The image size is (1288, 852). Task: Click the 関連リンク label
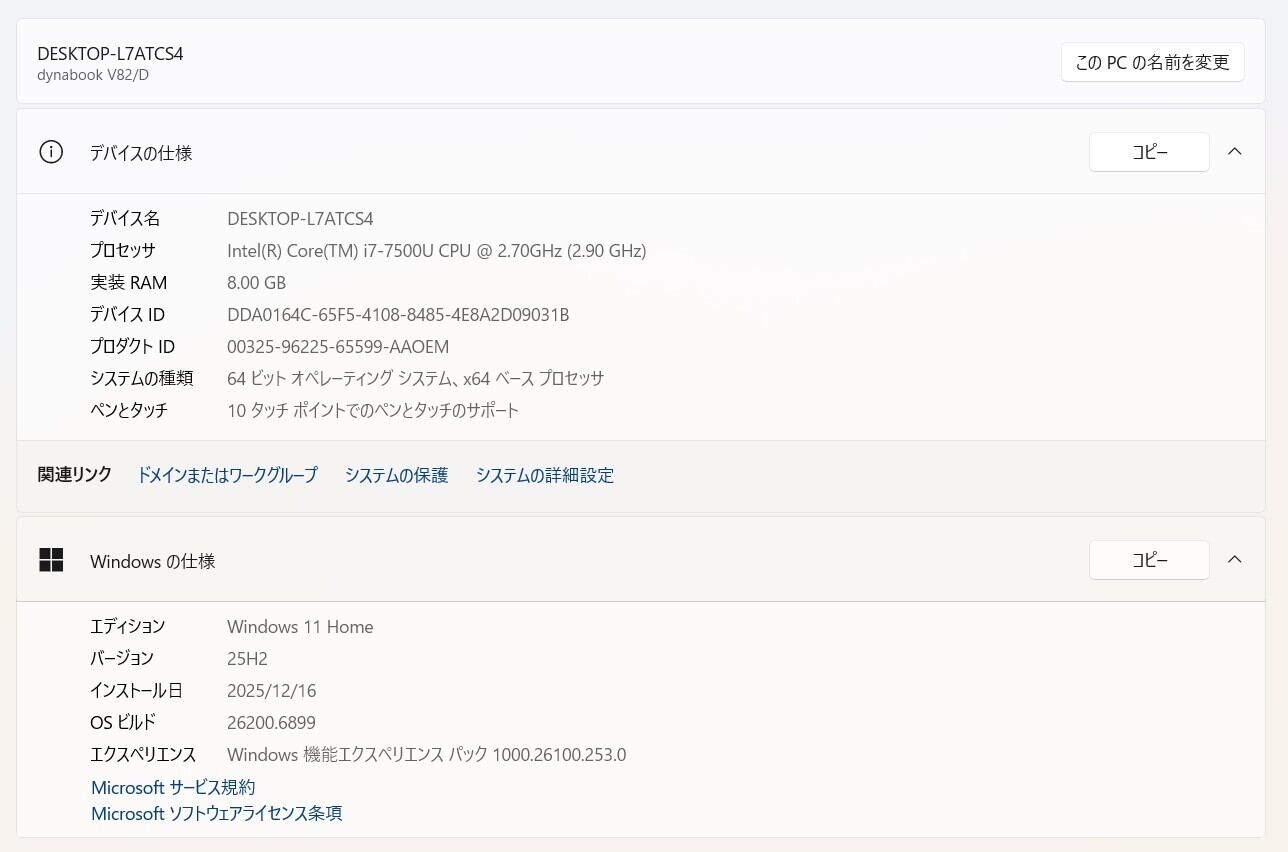pyautogui.click(x=75, y=475)
